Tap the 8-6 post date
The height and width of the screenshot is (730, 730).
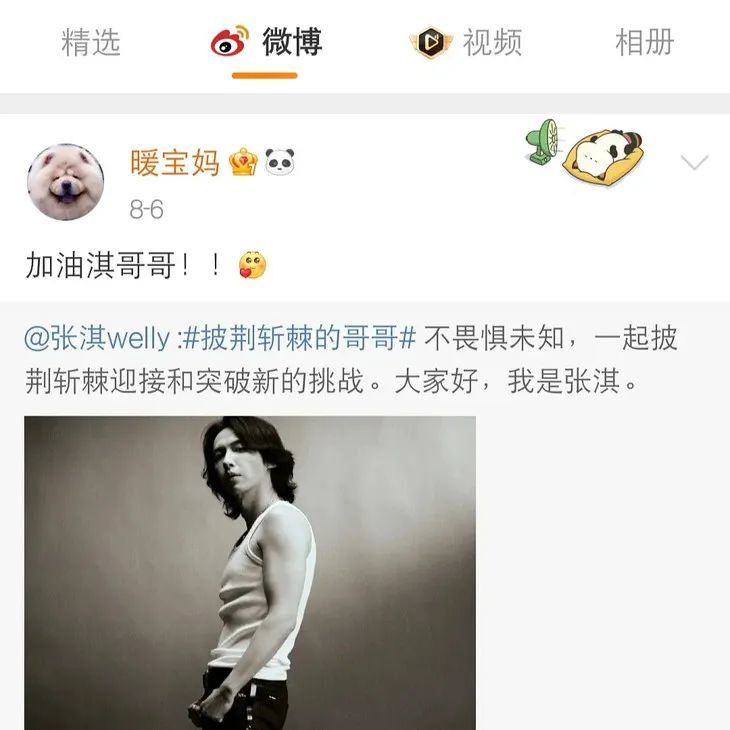click(x=147, y=210)
